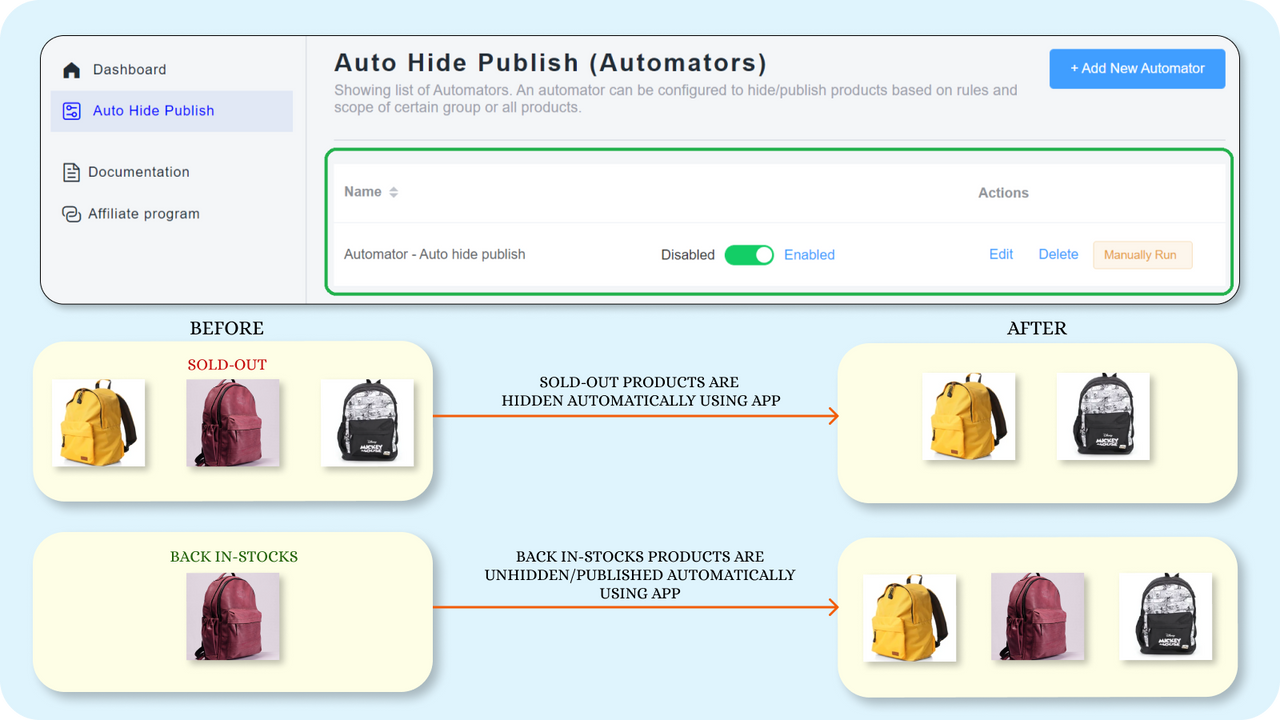Click the Auto Hide Publish sidebar icon

[x=71, y=110]
